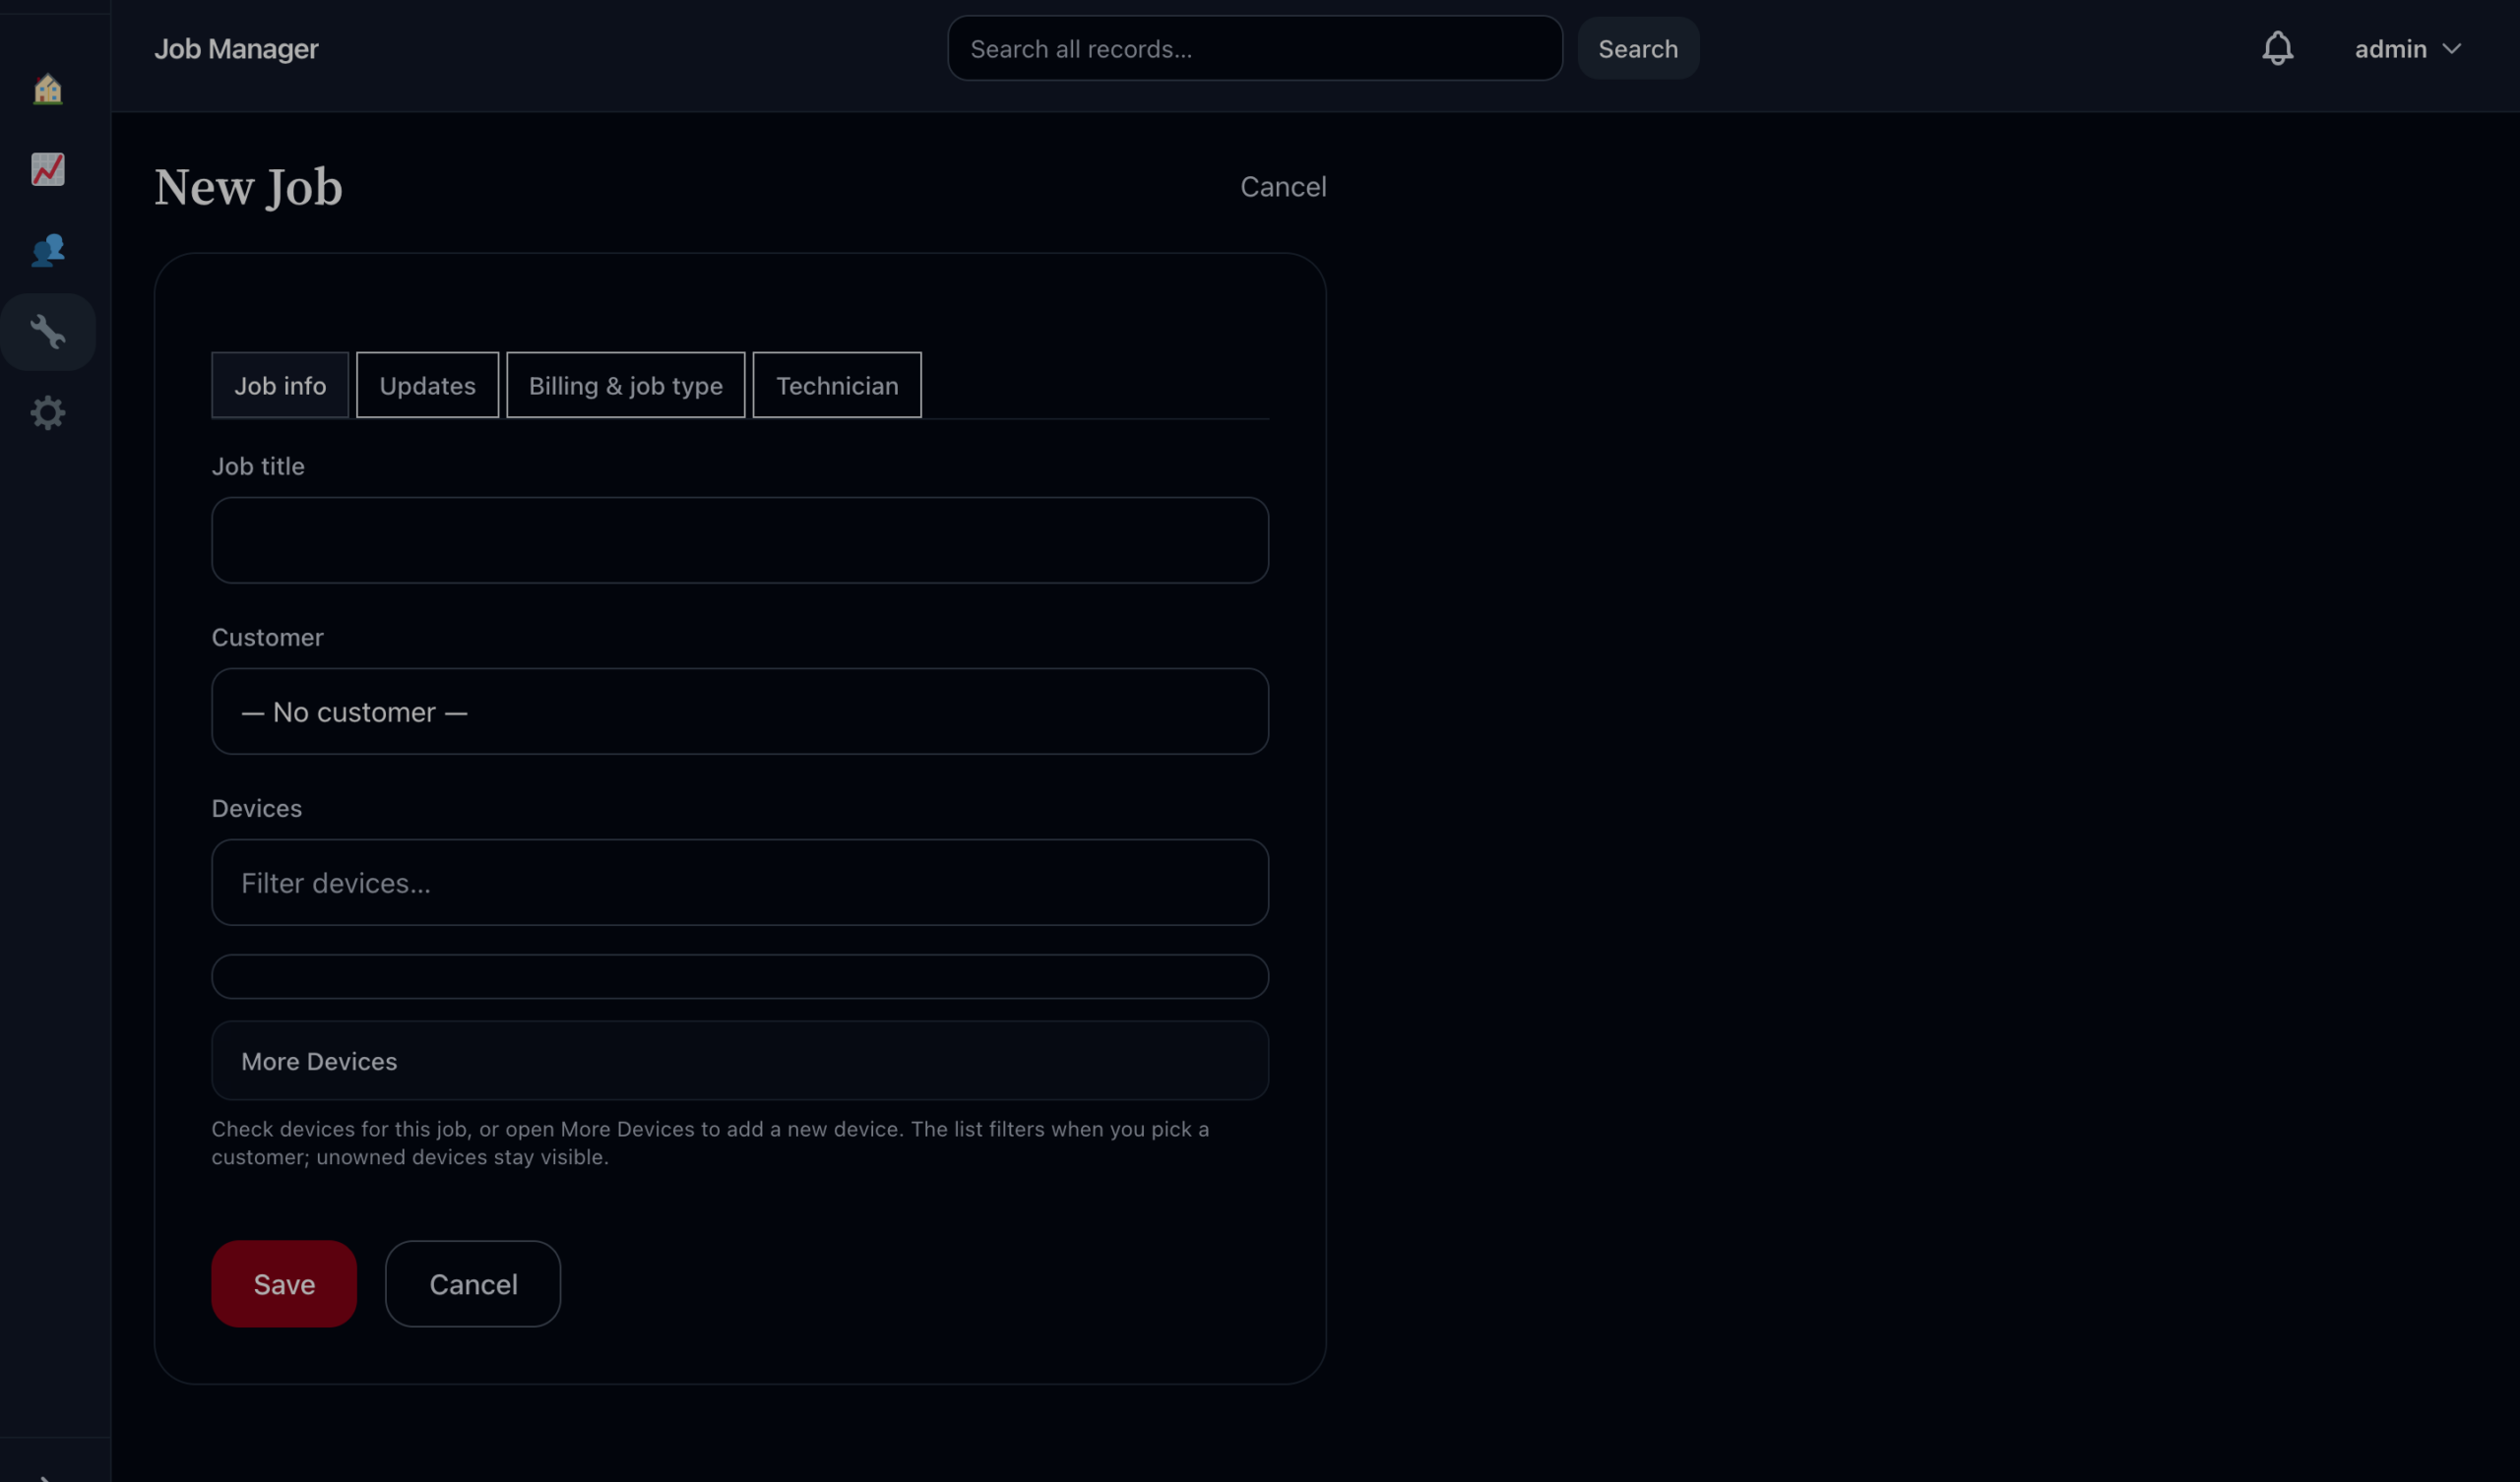Expand the More Devices section
Screen dimensions: 2520x1482
[x=740, y=1061]
